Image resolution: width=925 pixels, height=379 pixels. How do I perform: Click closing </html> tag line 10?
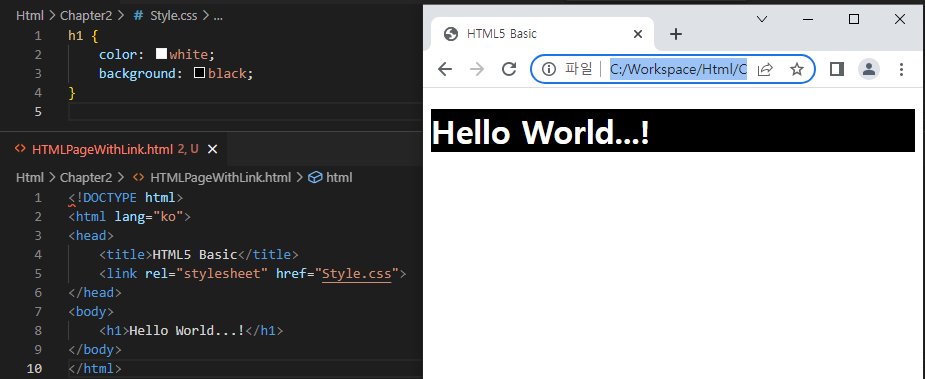click(95, 368)
